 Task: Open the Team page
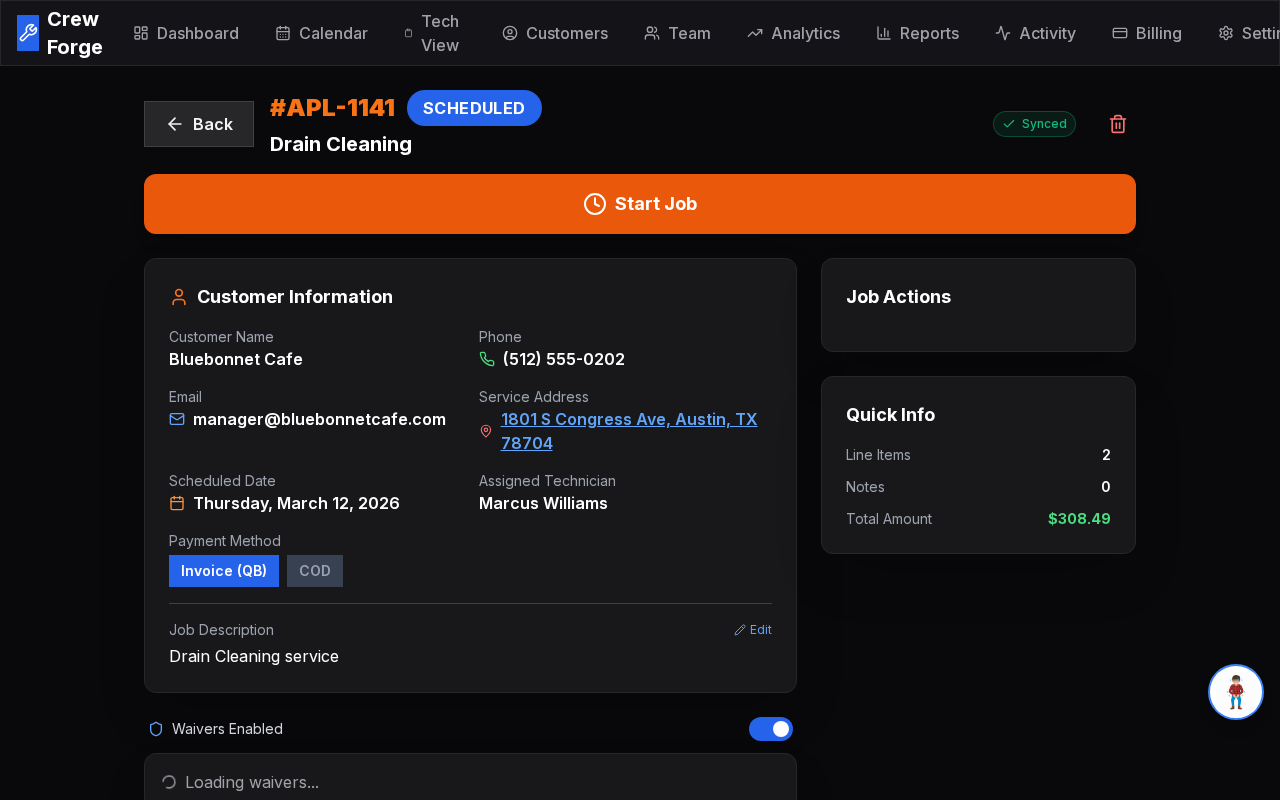tap(678, 33)
